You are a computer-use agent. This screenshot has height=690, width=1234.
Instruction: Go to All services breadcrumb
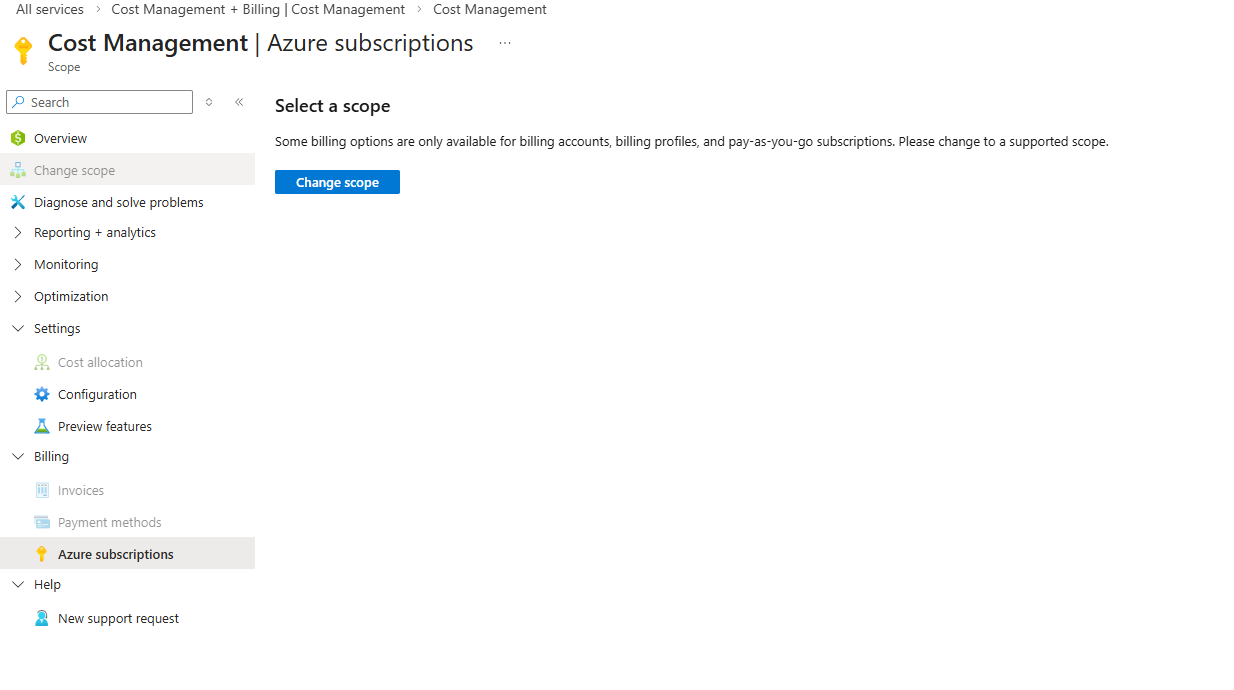pyautogui.click(x=50, y=9)
